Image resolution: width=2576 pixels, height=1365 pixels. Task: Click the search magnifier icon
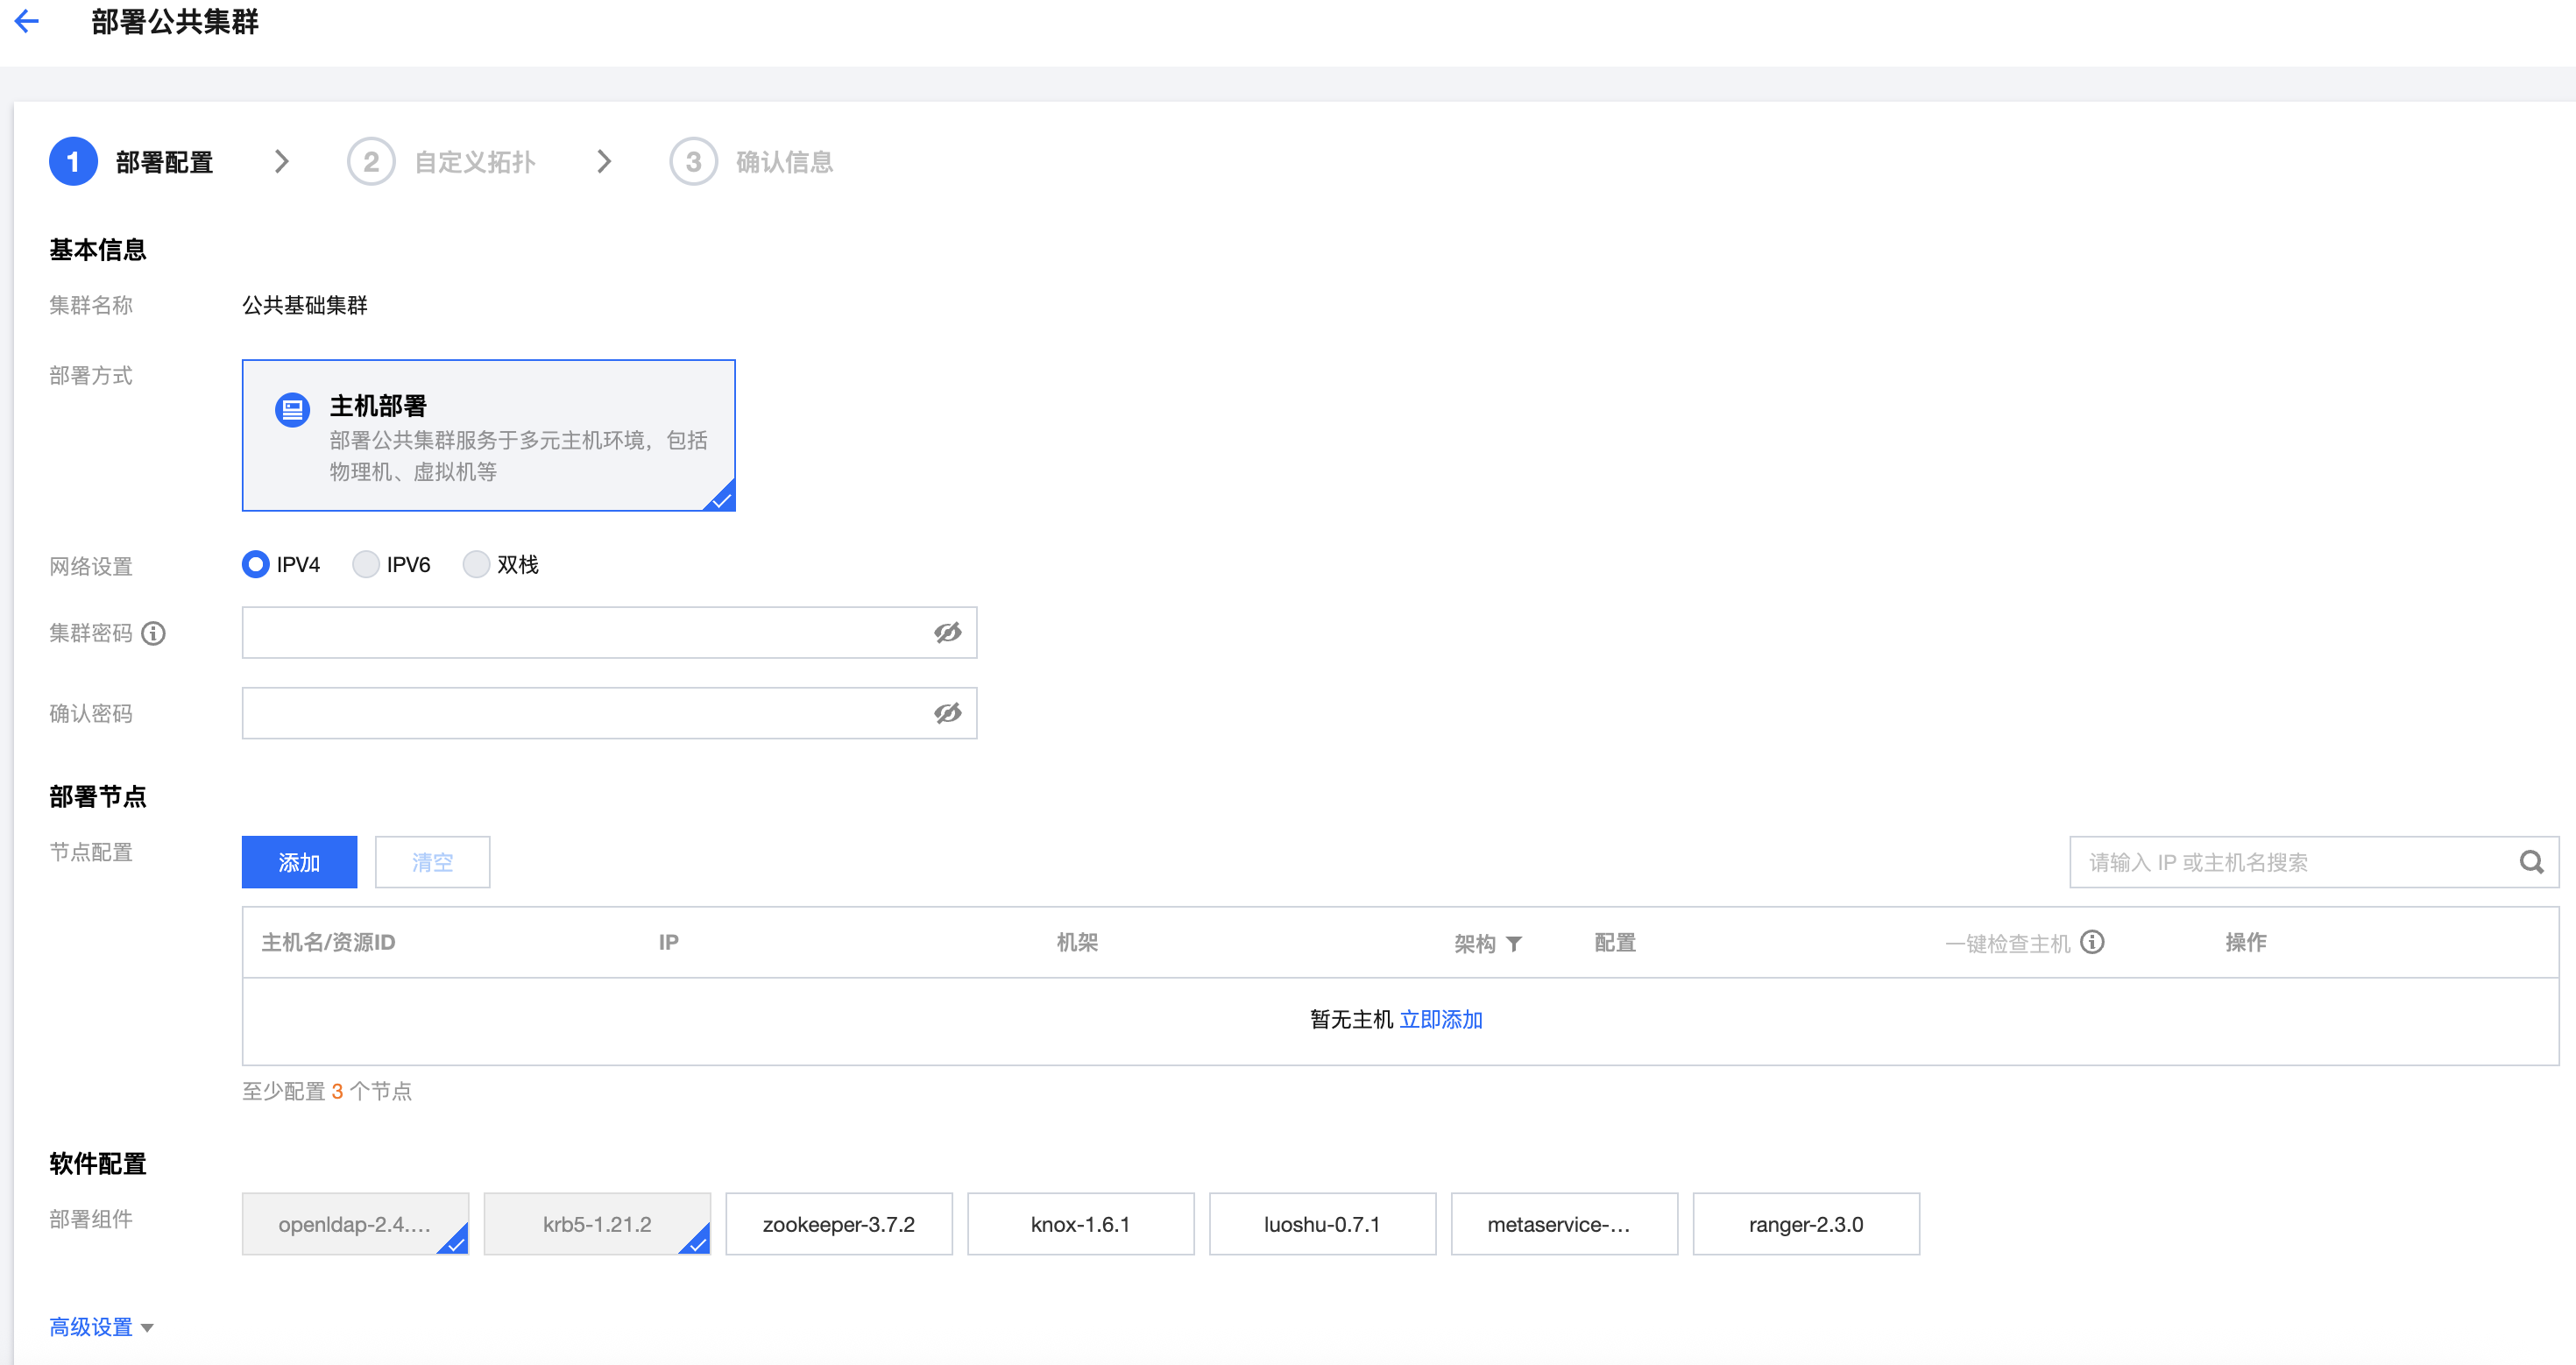[2531, 862]
